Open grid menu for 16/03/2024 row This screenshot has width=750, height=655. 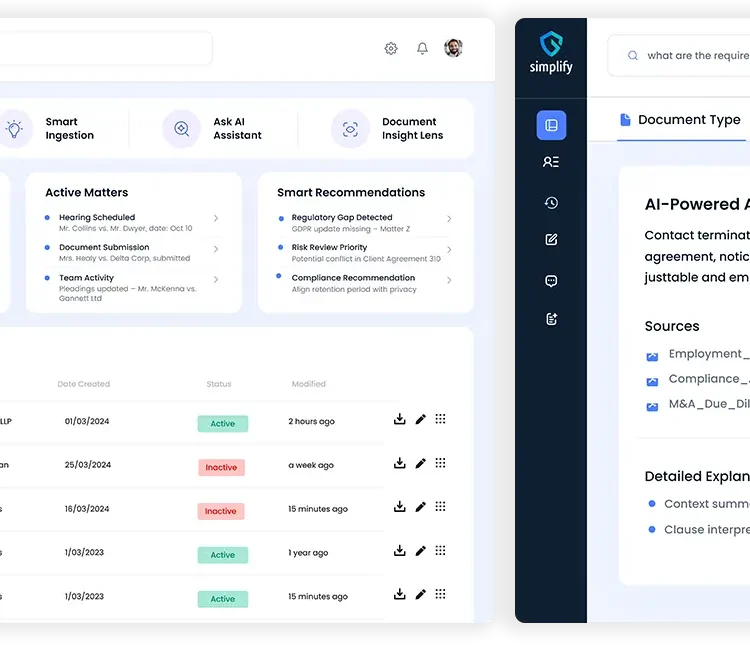coord(440,506)
